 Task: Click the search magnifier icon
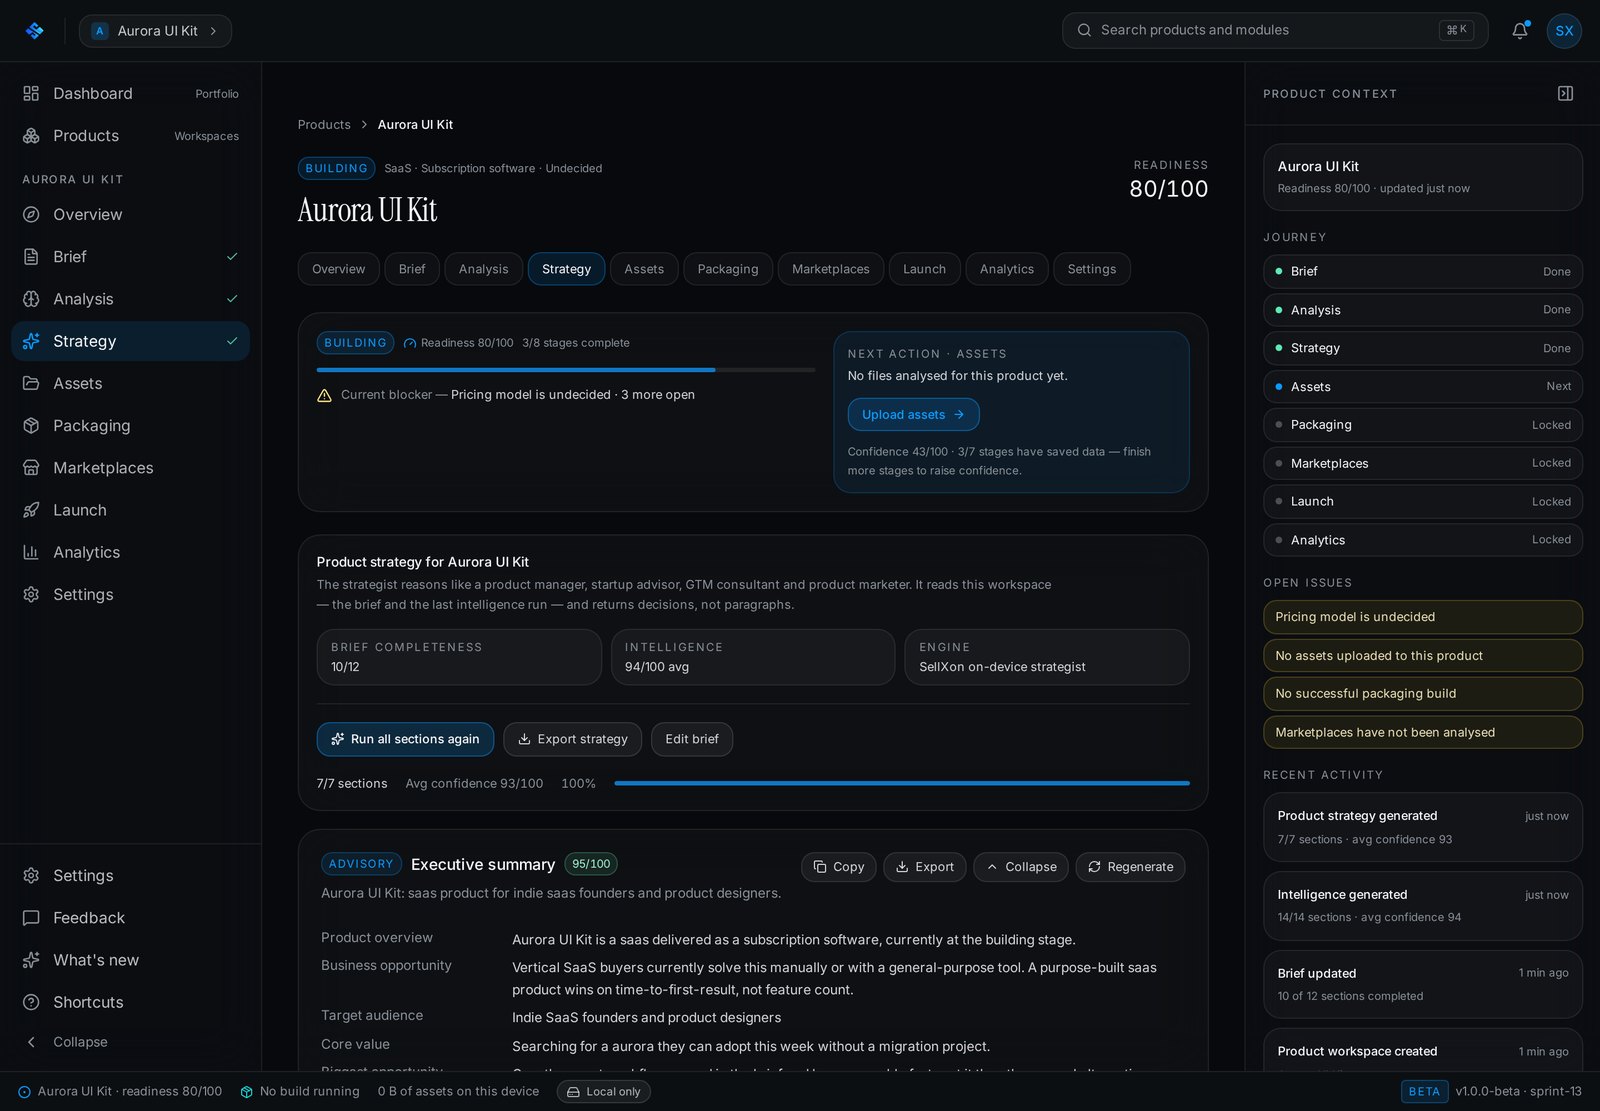1084,30
